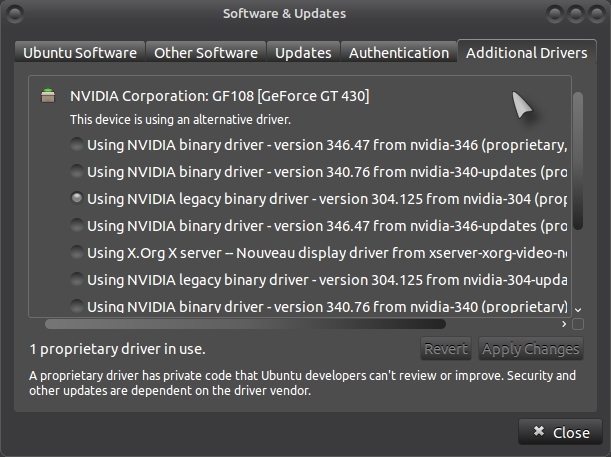Click 'This device is using an alternative driver.' text
The width and height of the screenshot is (611, 457).
(180, 119)
